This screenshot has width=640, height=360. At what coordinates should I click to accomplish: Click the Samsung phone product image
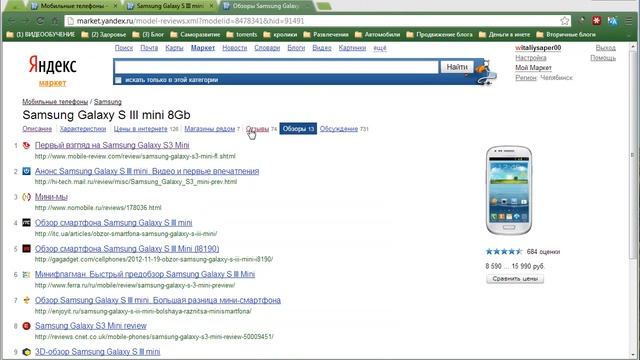509,190
